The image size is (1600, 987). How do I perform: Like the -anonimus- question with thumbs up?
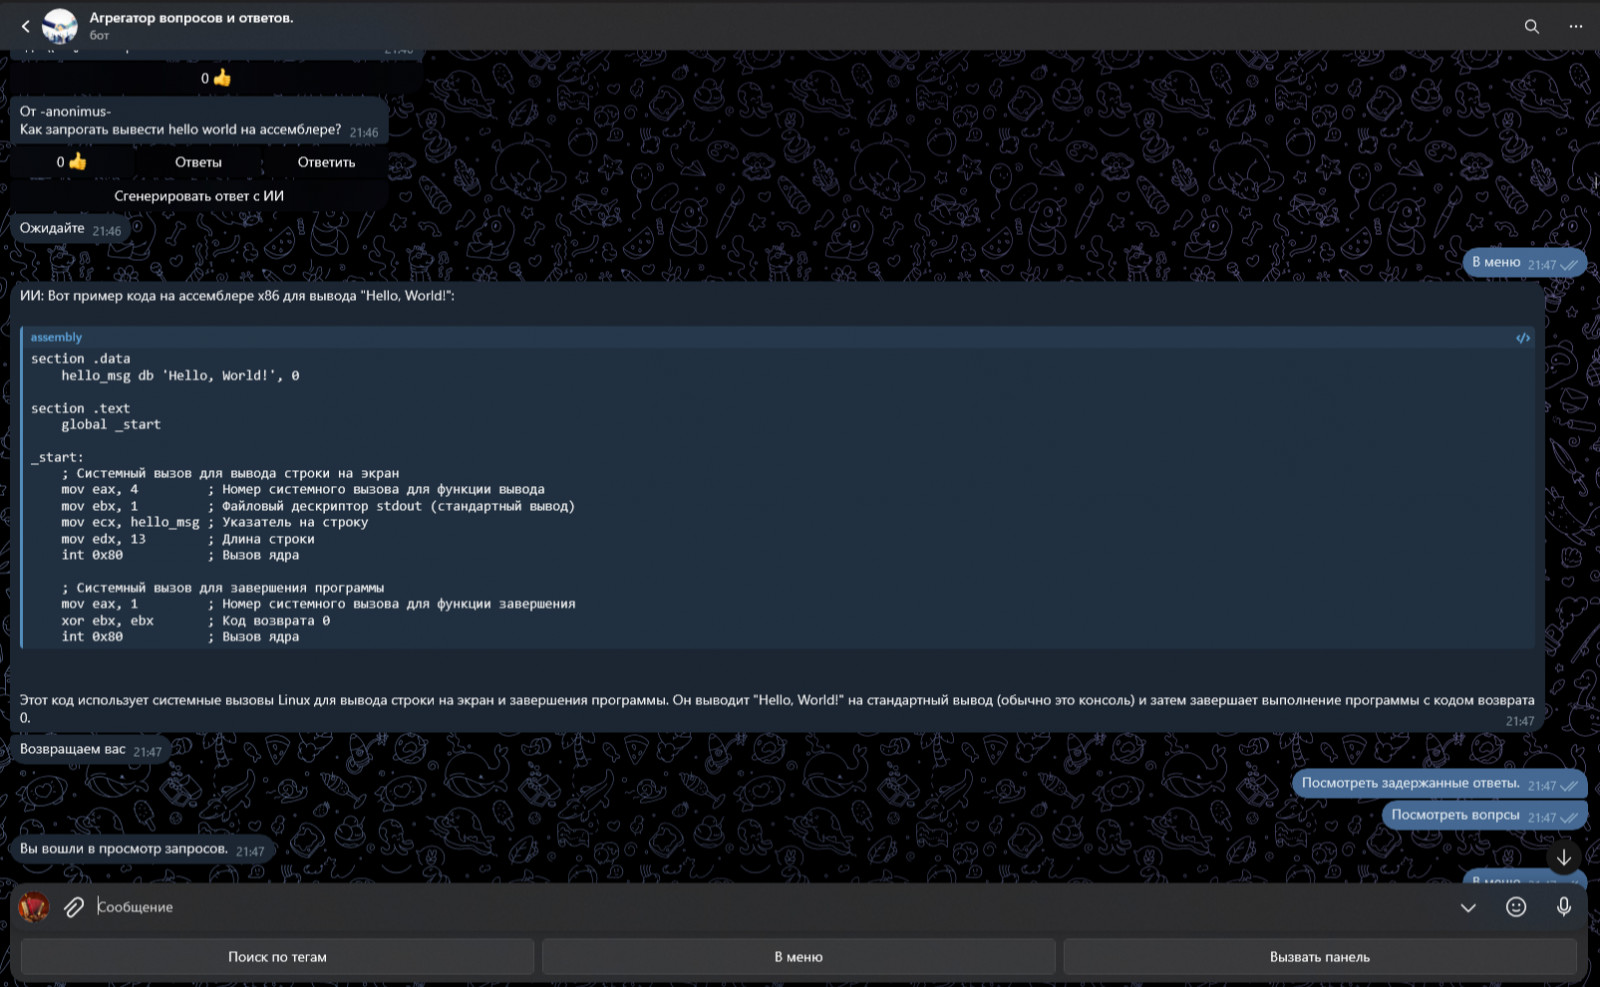71,162
